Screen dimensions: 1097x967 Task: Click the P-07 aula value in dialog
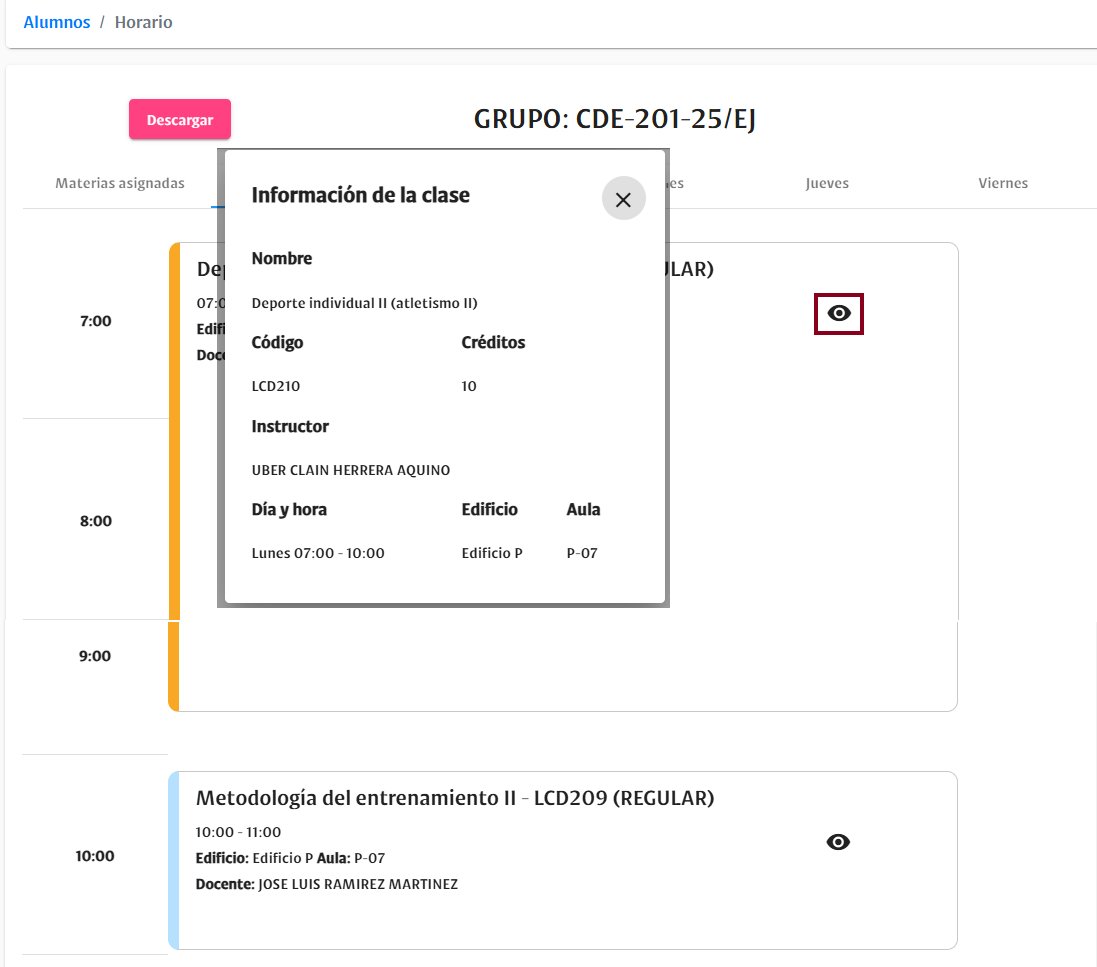(582, 553)
